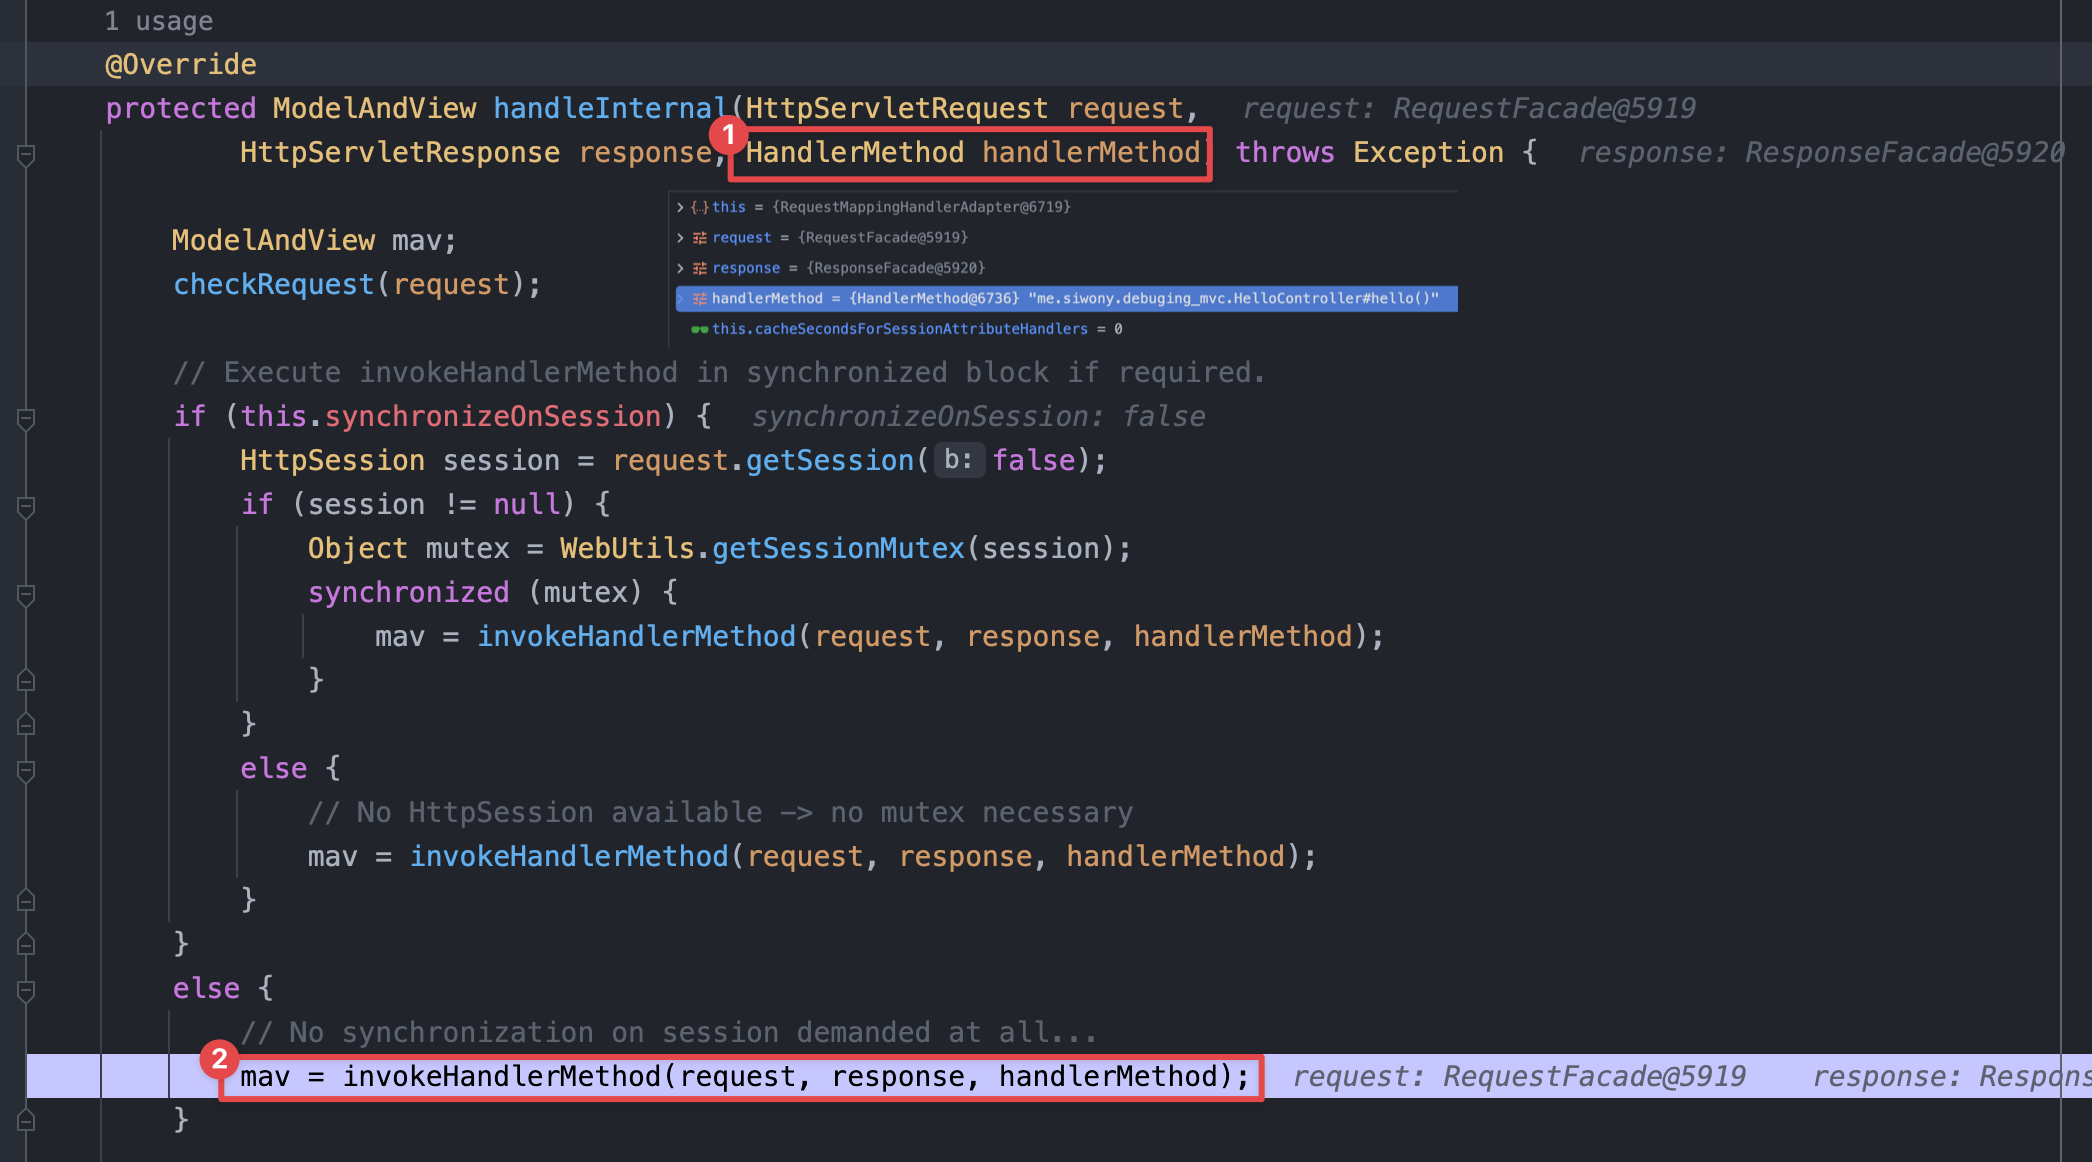
Task: Click the glasses watch icon beside cacheSecondsForSessionAttributeHandlers
Action: 699,329
